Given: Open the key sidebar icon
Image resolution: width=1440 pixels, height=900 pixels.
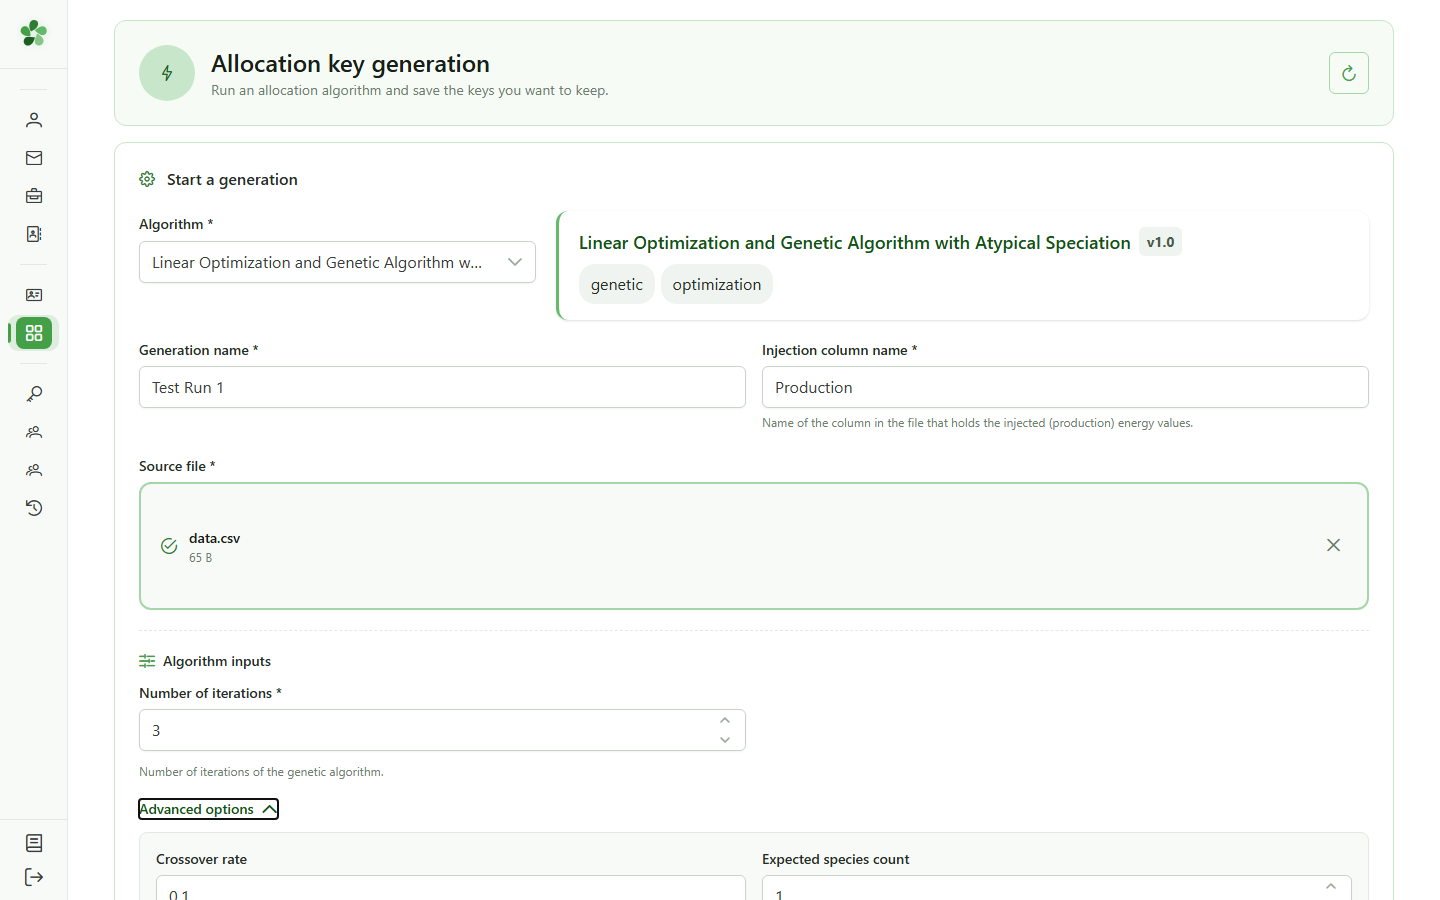Looking at the screenshot, I should [34, 394].
